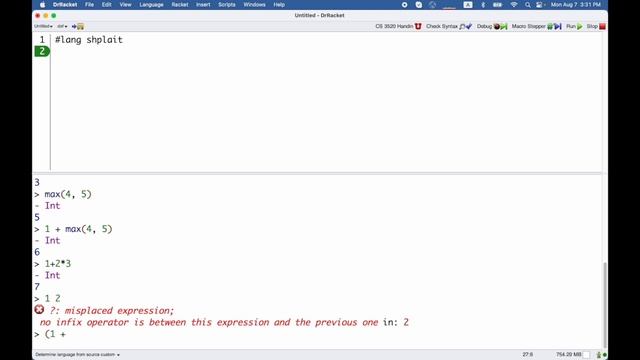Click the Spotlight search icon
This screenshot has width=640, height=360.
click(x=527, y=4)
